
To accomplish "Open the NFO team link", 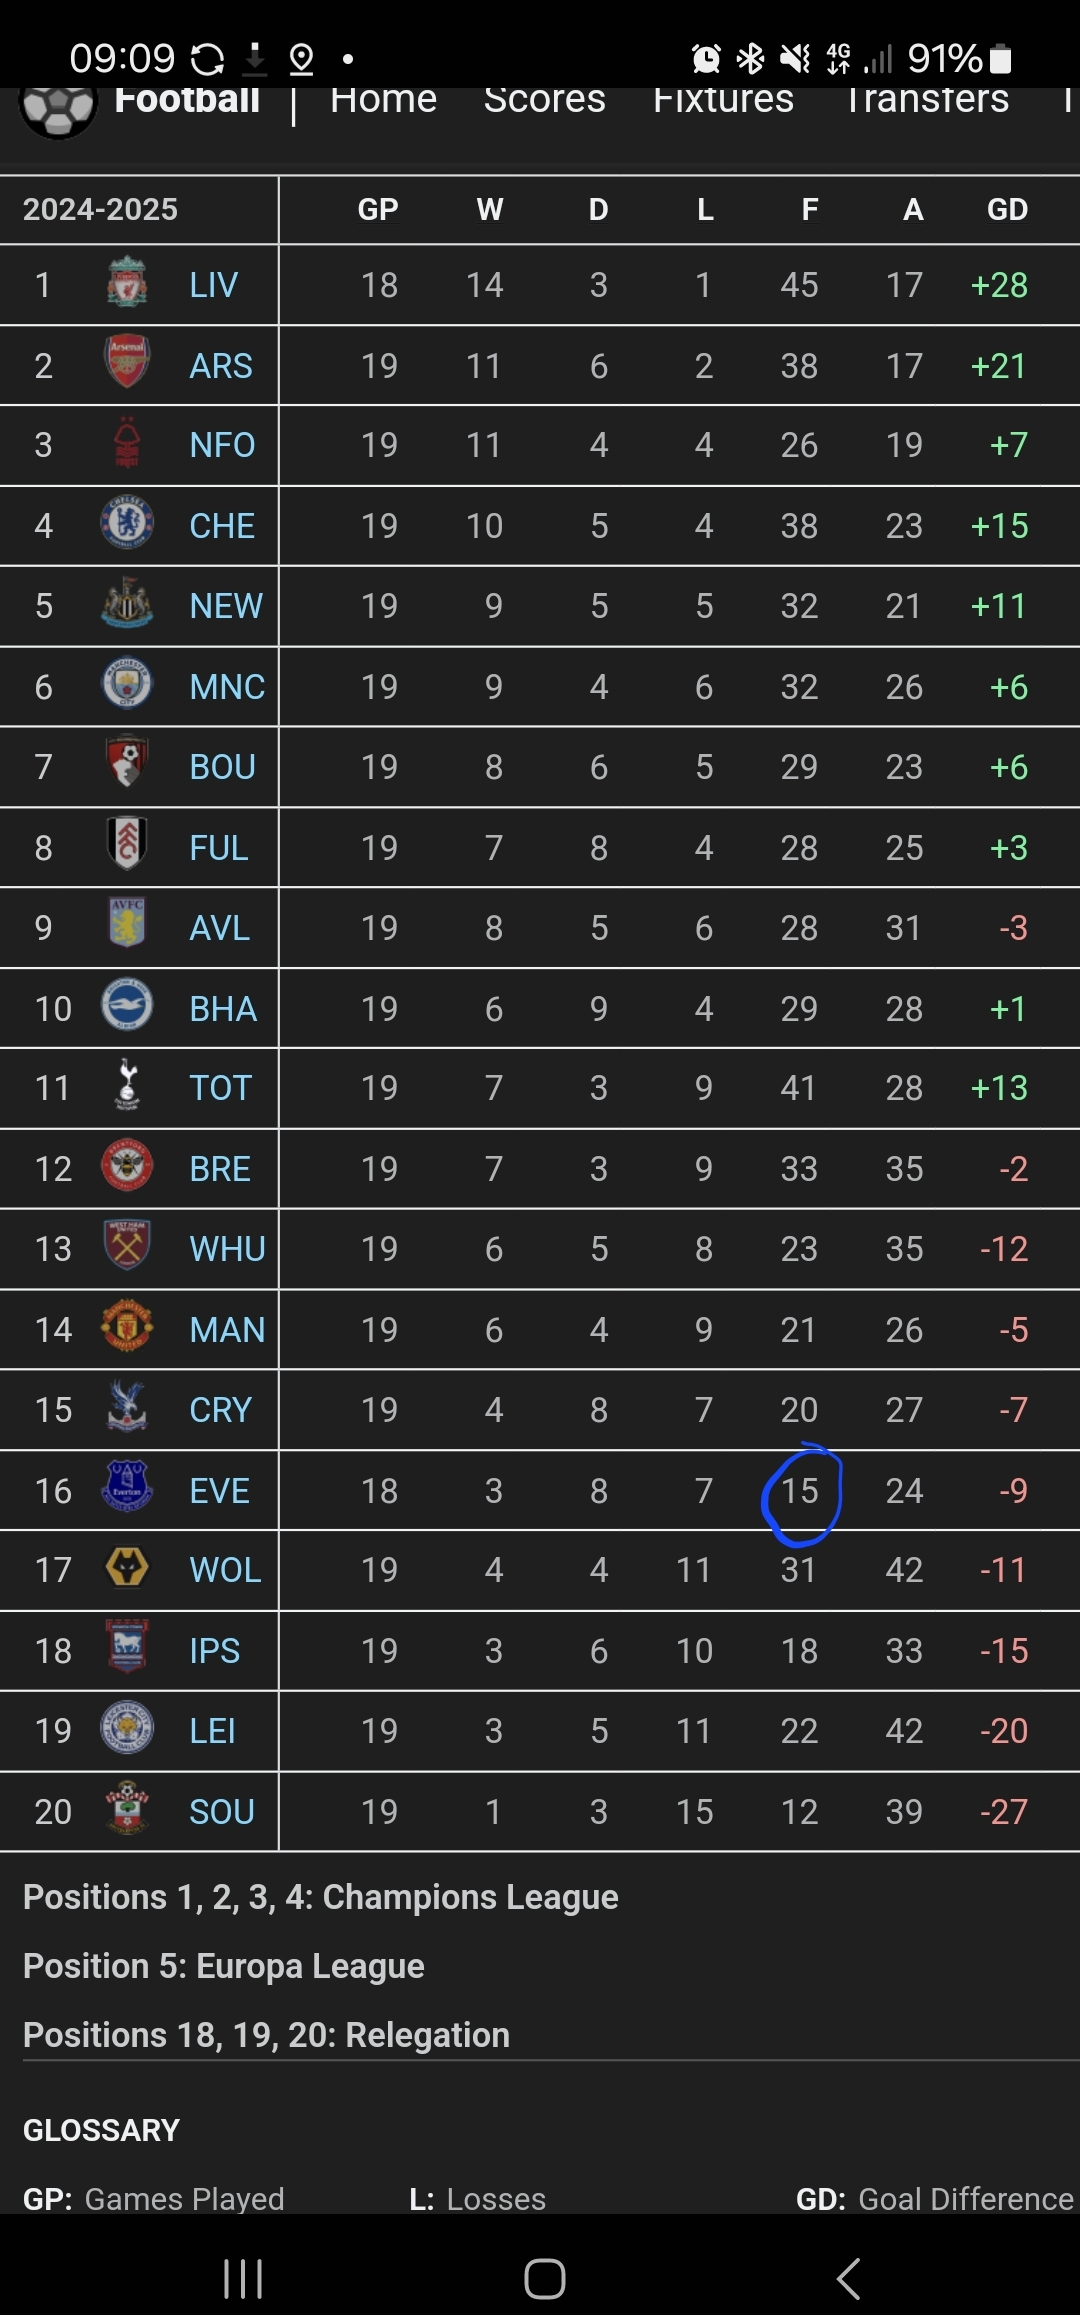I will [222, 445].
